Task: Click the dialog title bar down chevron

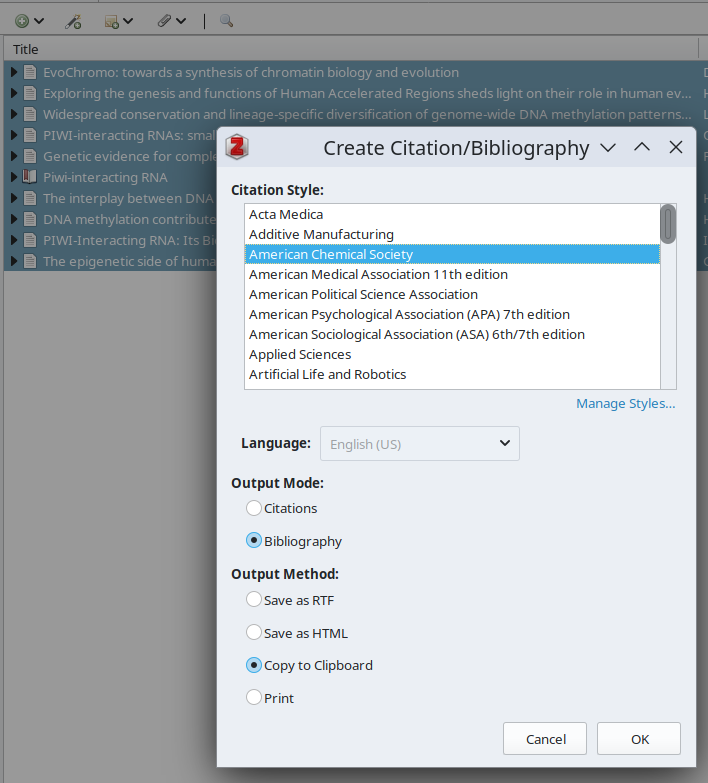Action: tap(608, 148)
